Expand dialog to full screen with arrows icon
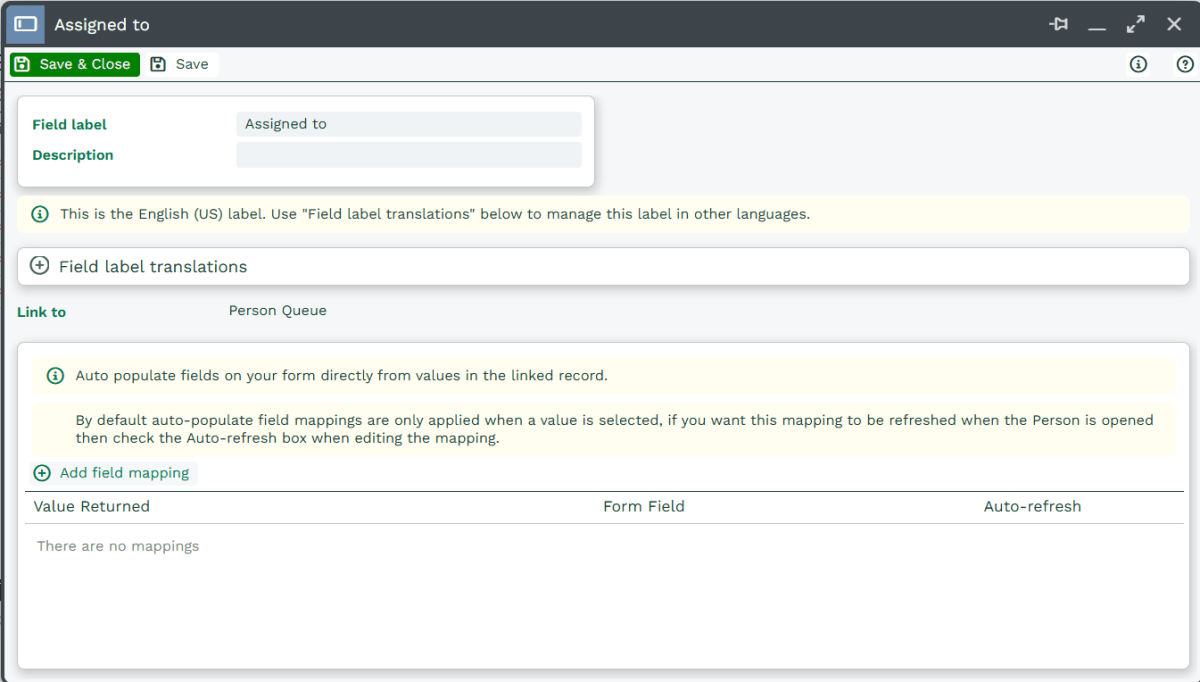Viewport: 1200px width, 682px height. point(1136,24)
